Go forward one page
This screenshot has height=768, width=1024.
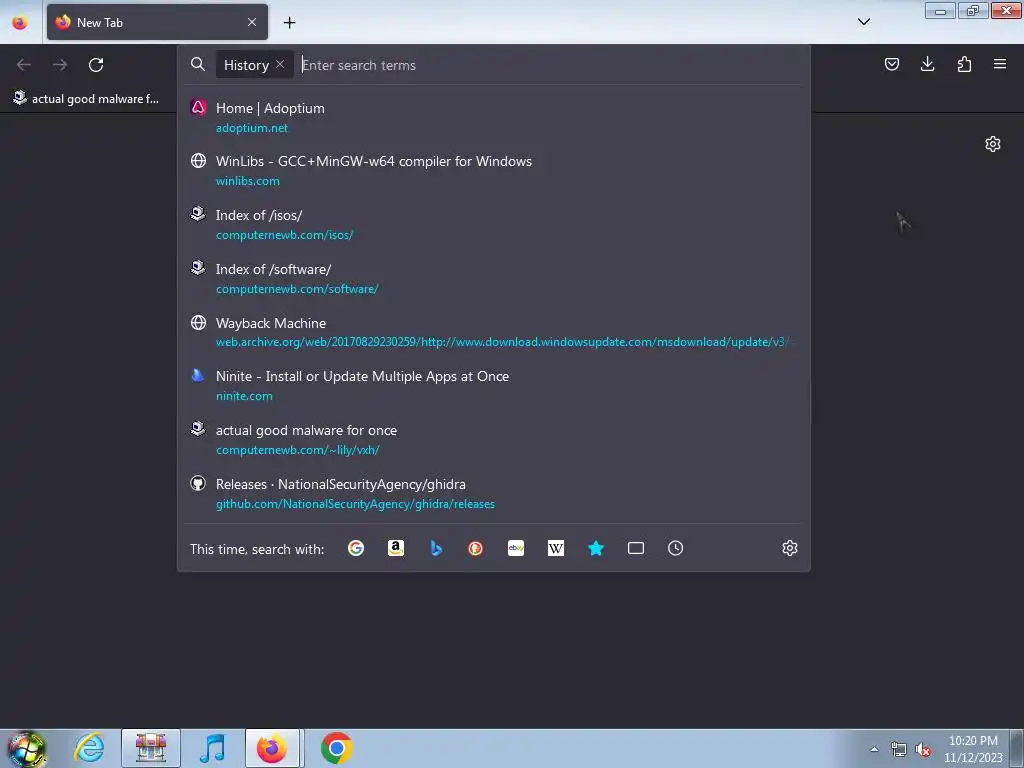[x=60, y=65]
